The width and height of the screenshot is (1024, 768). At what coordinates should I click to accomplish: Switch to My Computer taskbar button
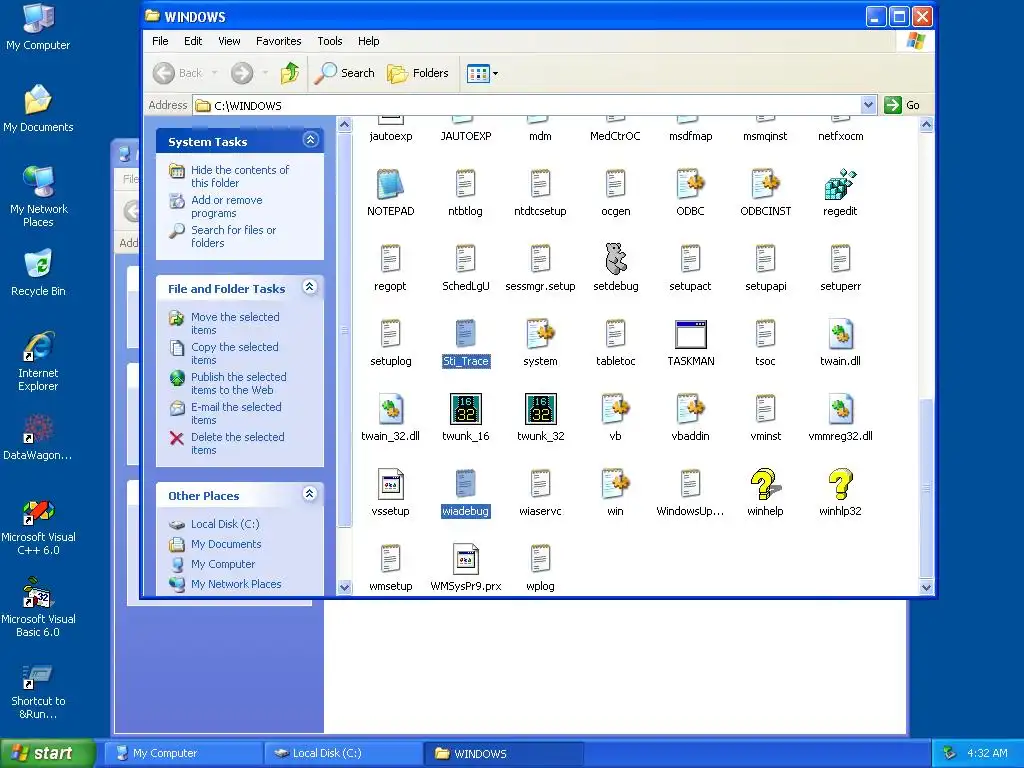click(x=186, y=753)
